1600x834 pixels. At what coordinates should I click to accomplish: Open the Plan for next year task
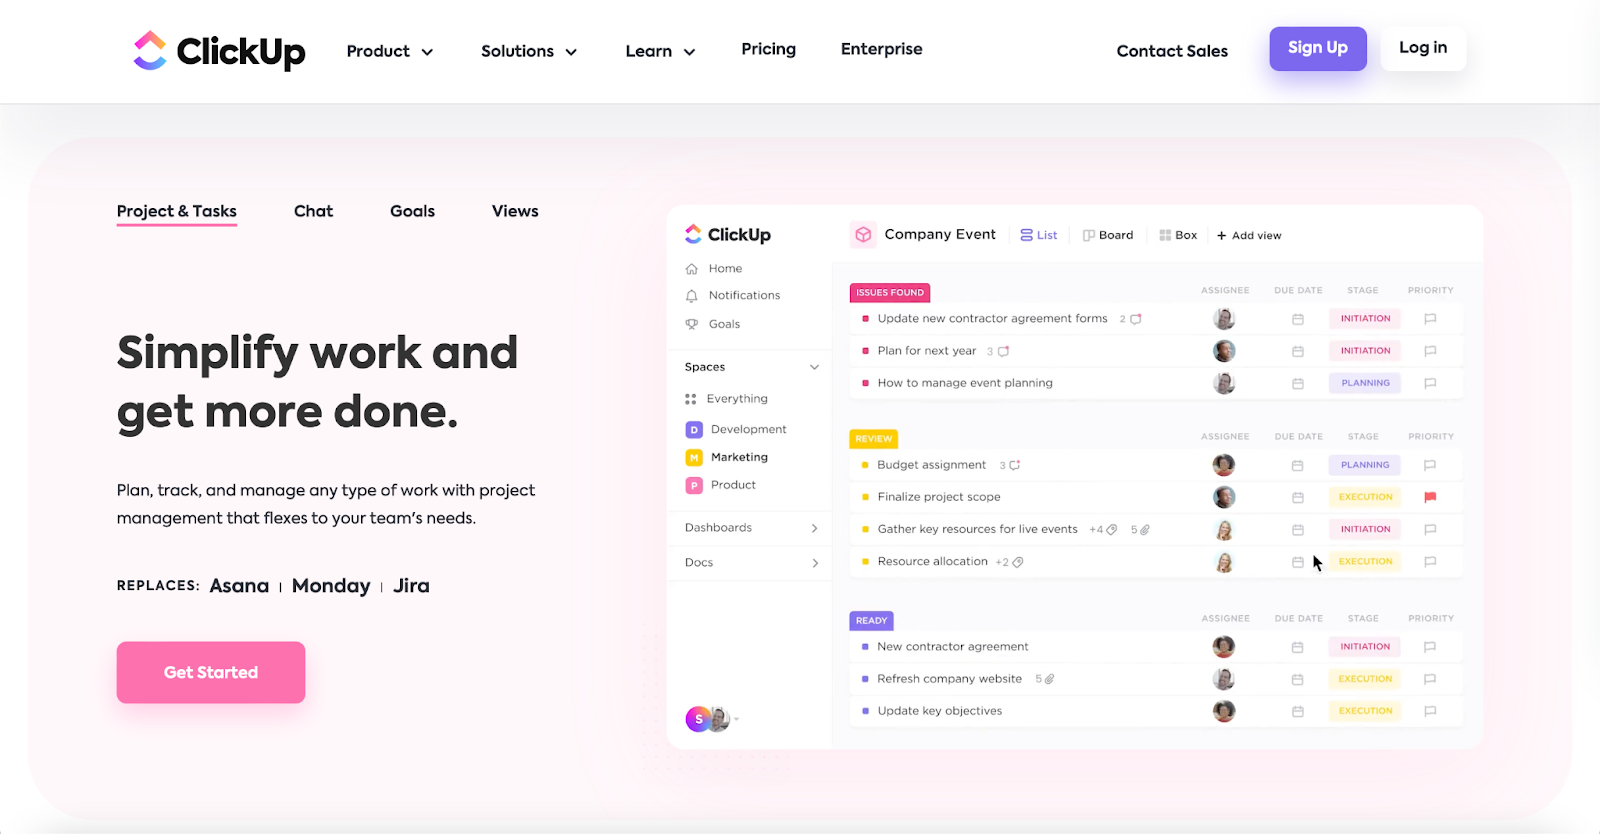click(927, 351)
